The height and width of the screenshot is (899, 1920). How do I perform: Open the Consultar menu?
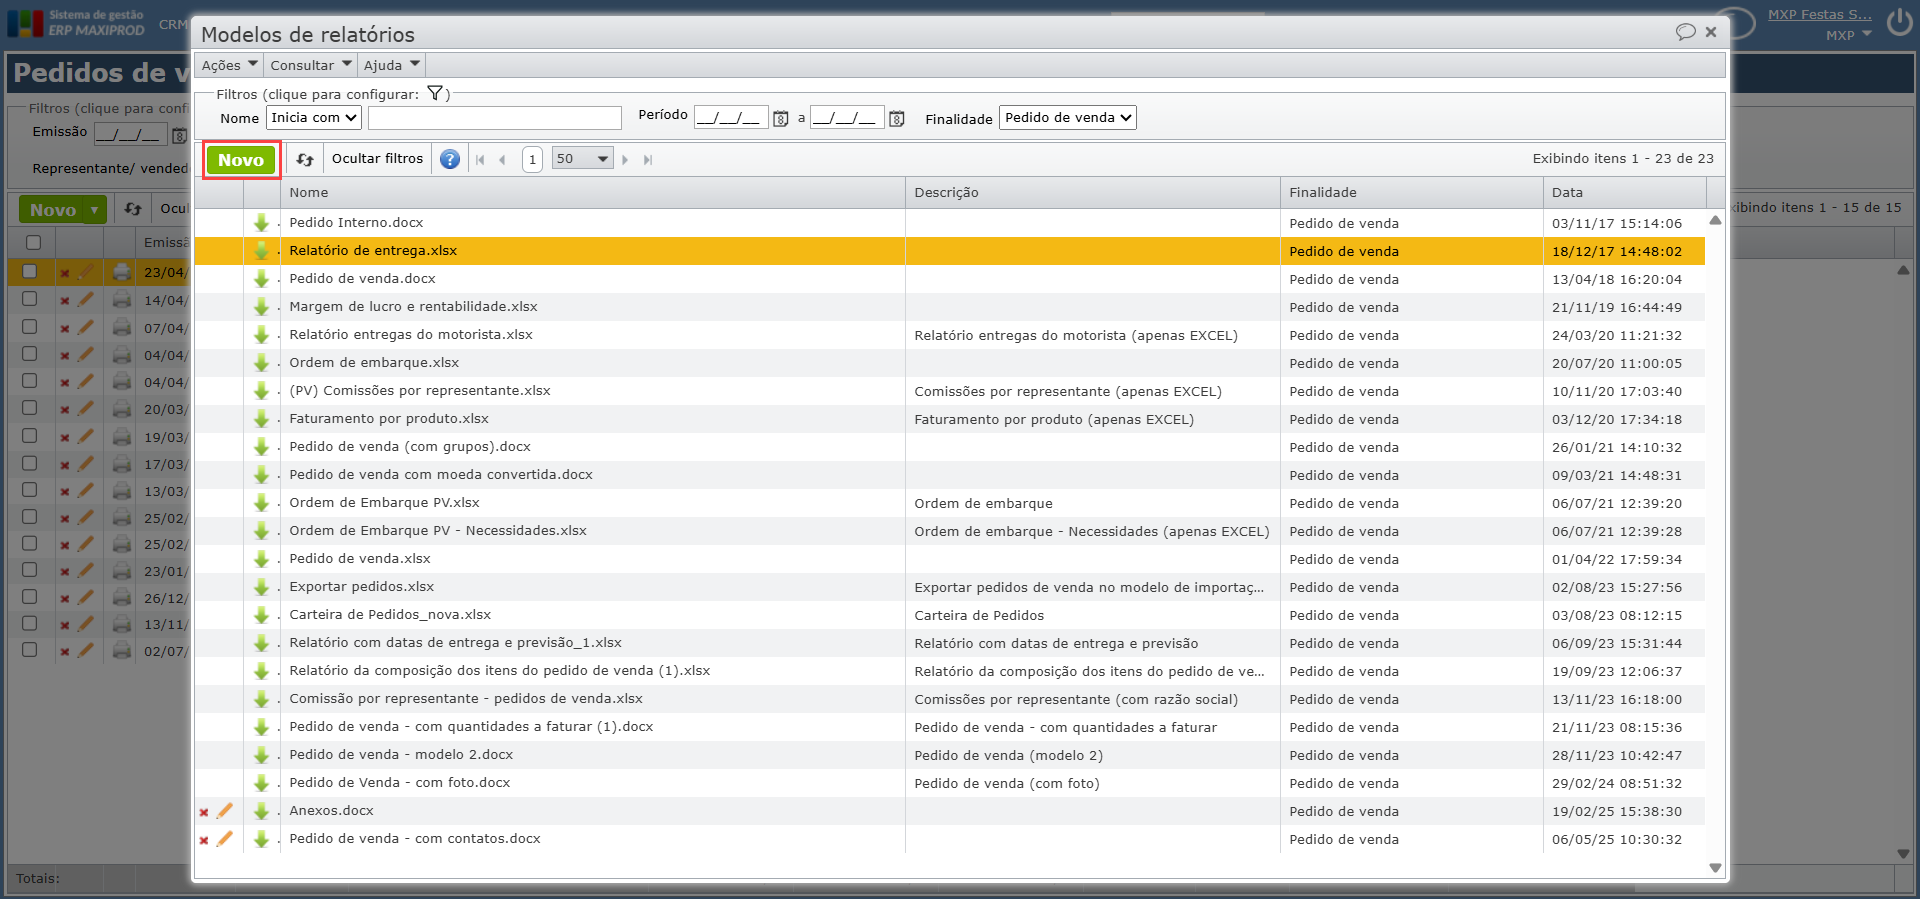click(x=310, y=65)
